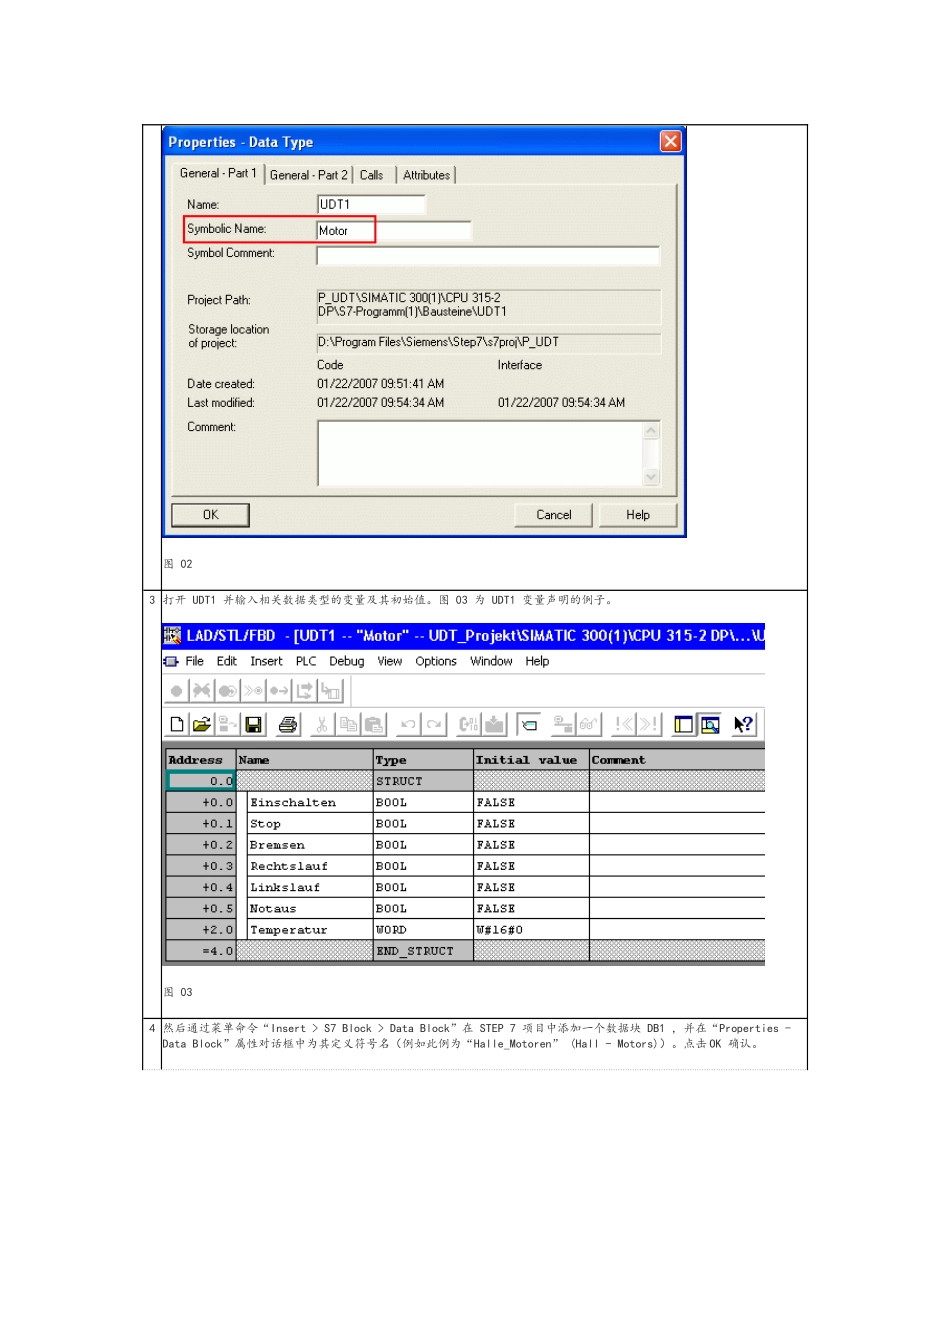Image resolution: width=950 pixels, height=1344 pixels.
Task: Click the Open folder toolbar icon
Action: (x=202, y=725)
